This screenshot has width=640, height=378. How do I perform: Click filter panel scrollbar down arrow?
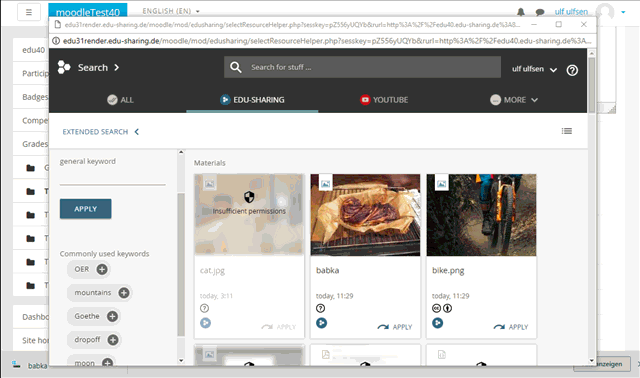click(x=181, y=360)
